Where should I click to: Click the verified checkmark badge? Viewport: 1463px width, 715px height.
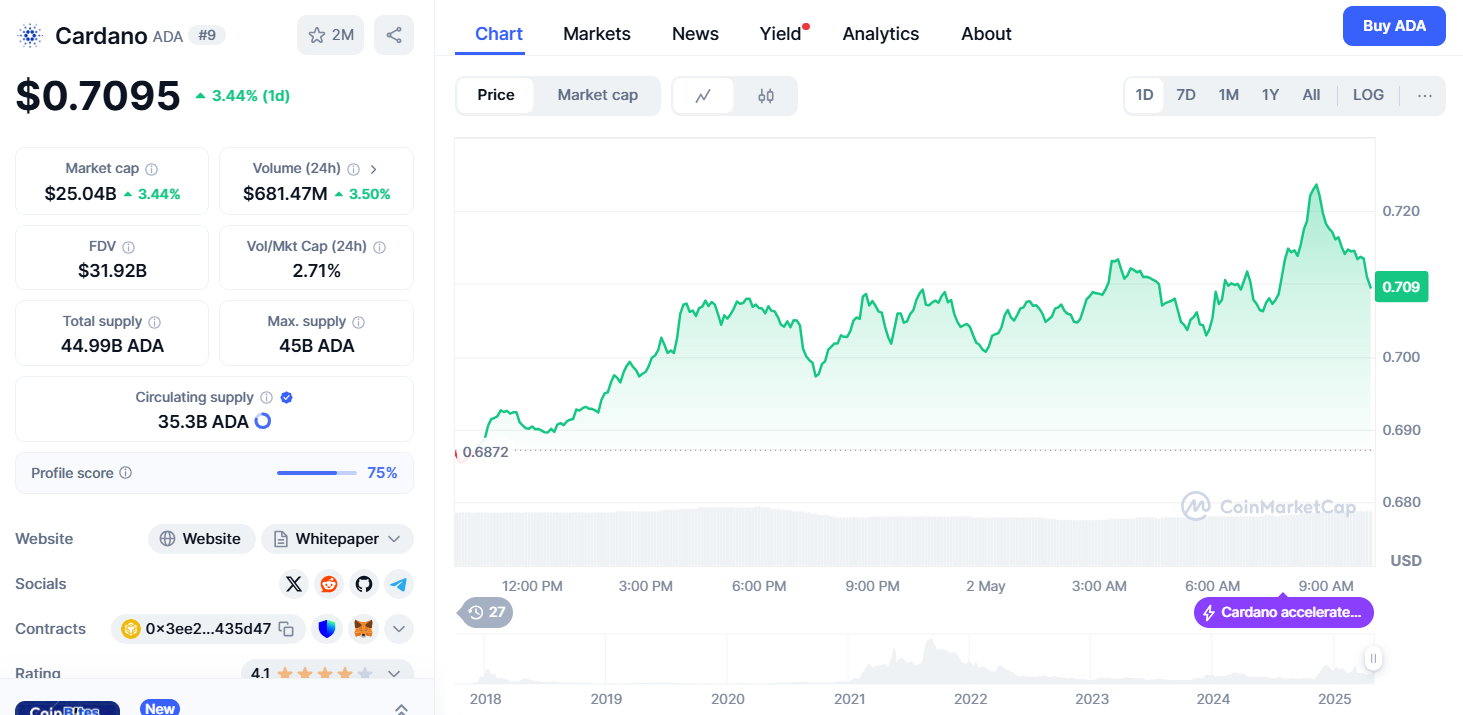(286, 397)
